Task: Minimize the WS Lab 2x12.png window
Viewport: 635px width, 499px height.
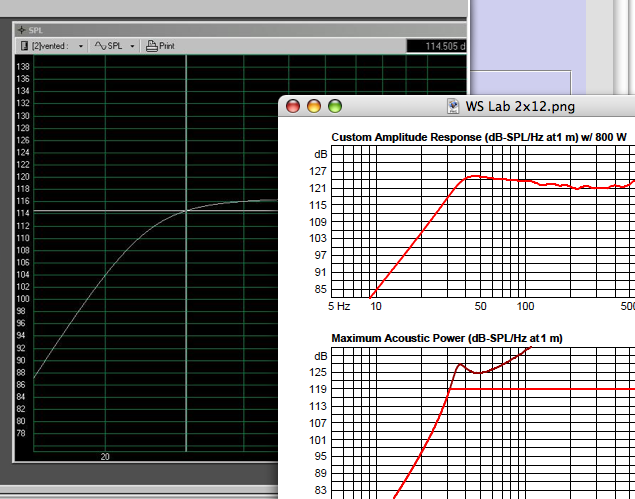Action: point(314,107)
